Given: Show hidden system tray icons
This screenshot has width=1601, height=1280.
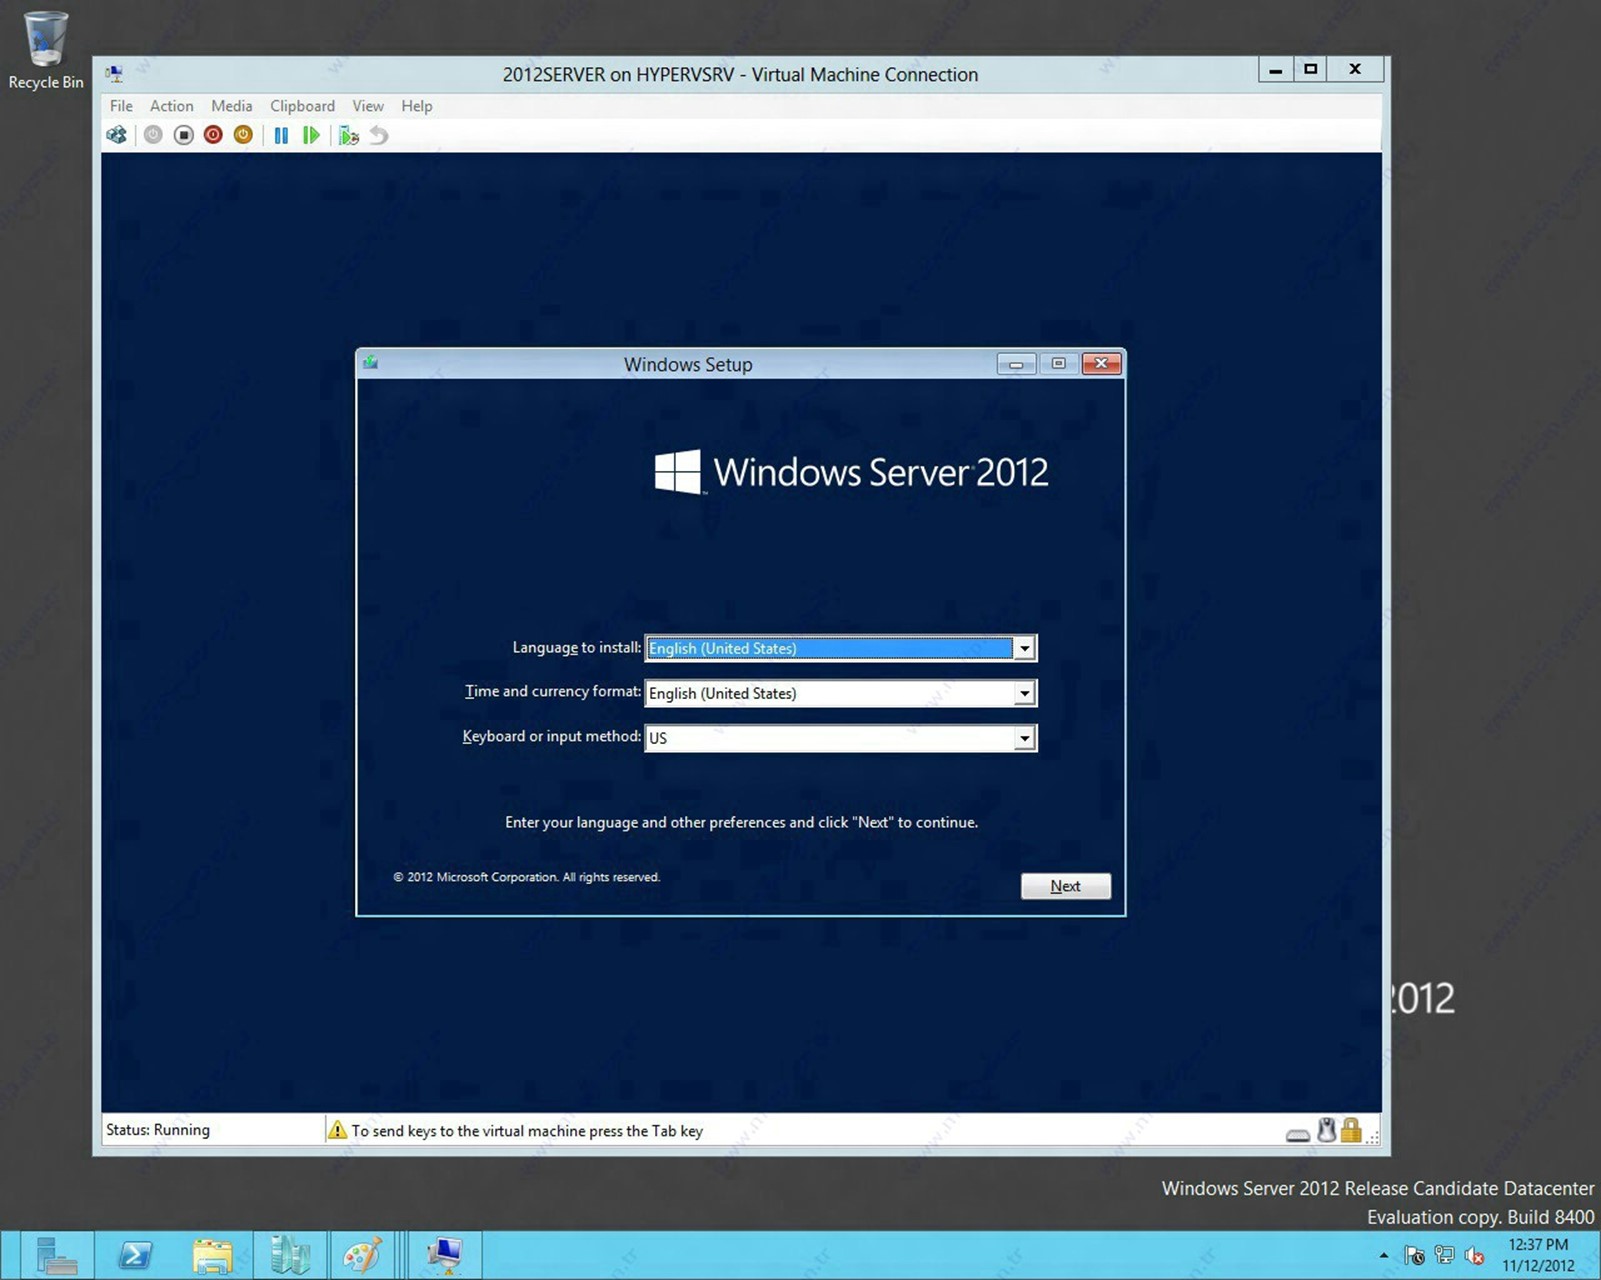Looking at the screenshot, I should [1384, 1255].
